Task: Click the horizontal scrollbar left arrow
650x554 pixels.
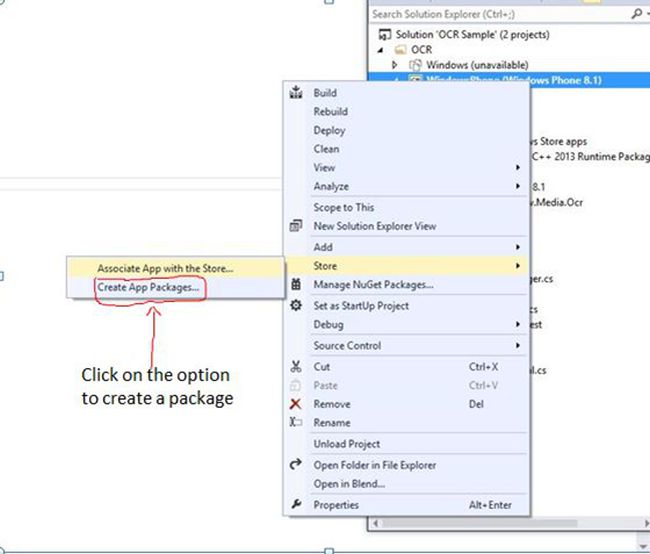Action: click(x=375, y=523)
